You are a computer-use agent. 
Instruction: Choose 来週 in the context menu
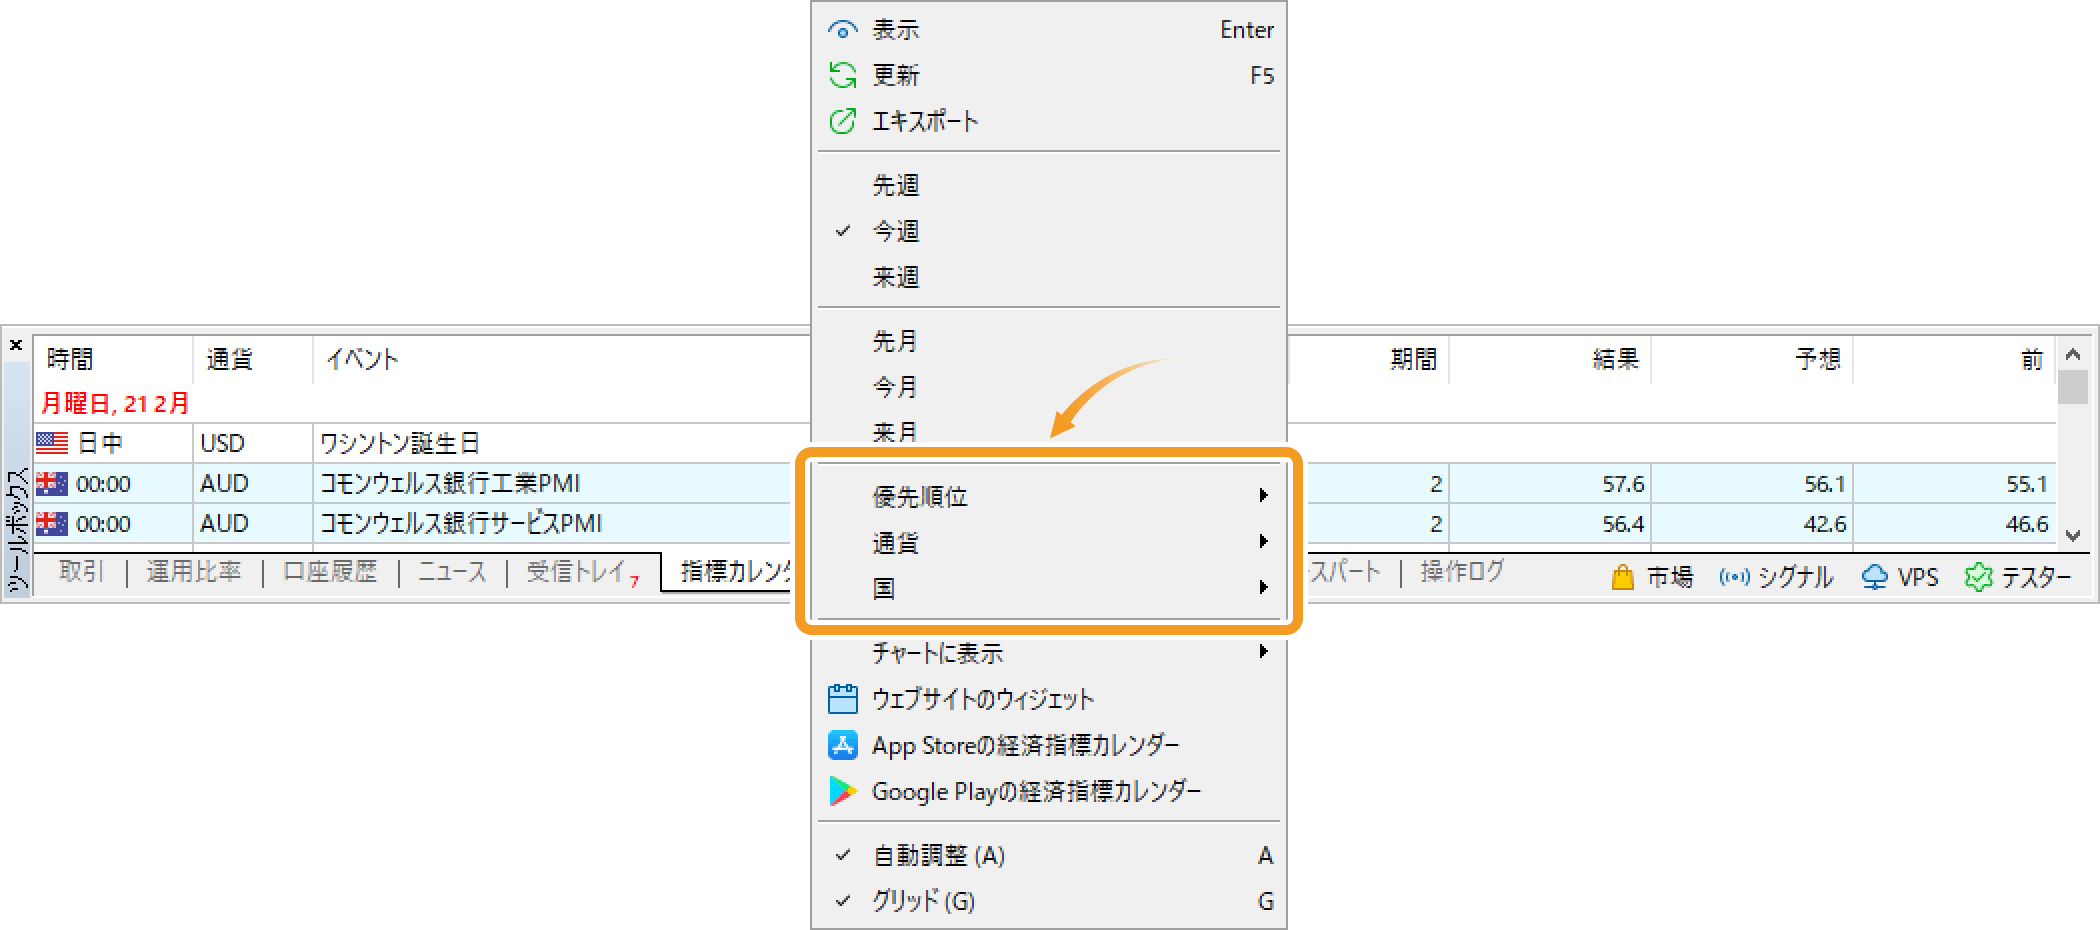coord(1048,277)
